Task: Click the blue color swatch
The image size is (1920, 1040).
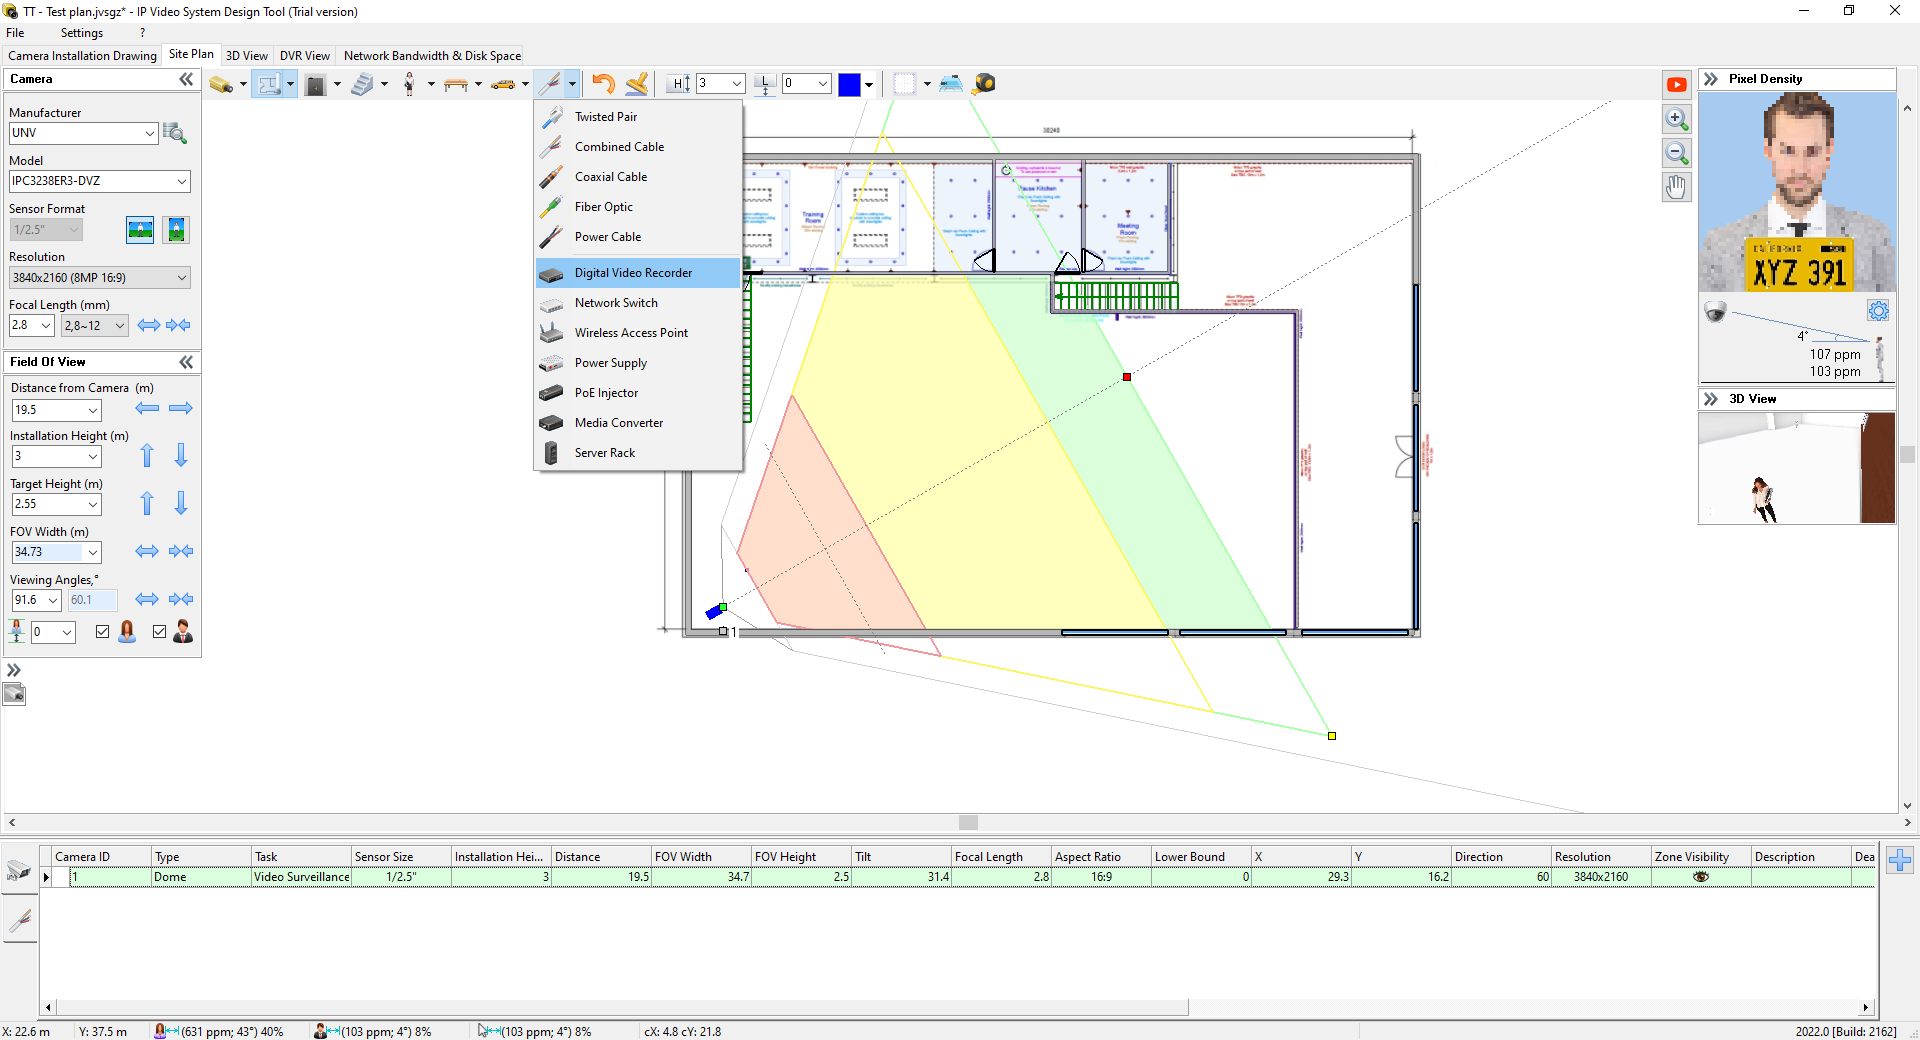Action: [849, 85]
